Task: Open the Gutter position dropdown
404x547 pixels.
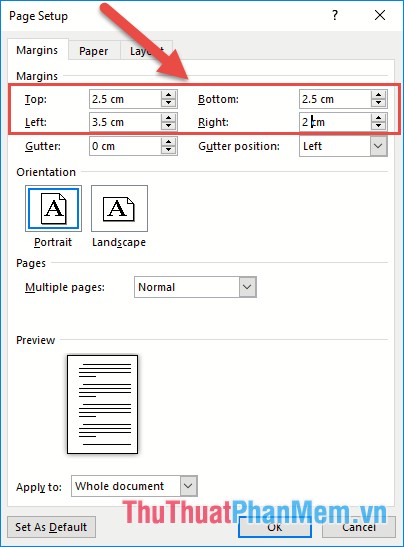Action: pyautogui.click(x=343, y=146)
